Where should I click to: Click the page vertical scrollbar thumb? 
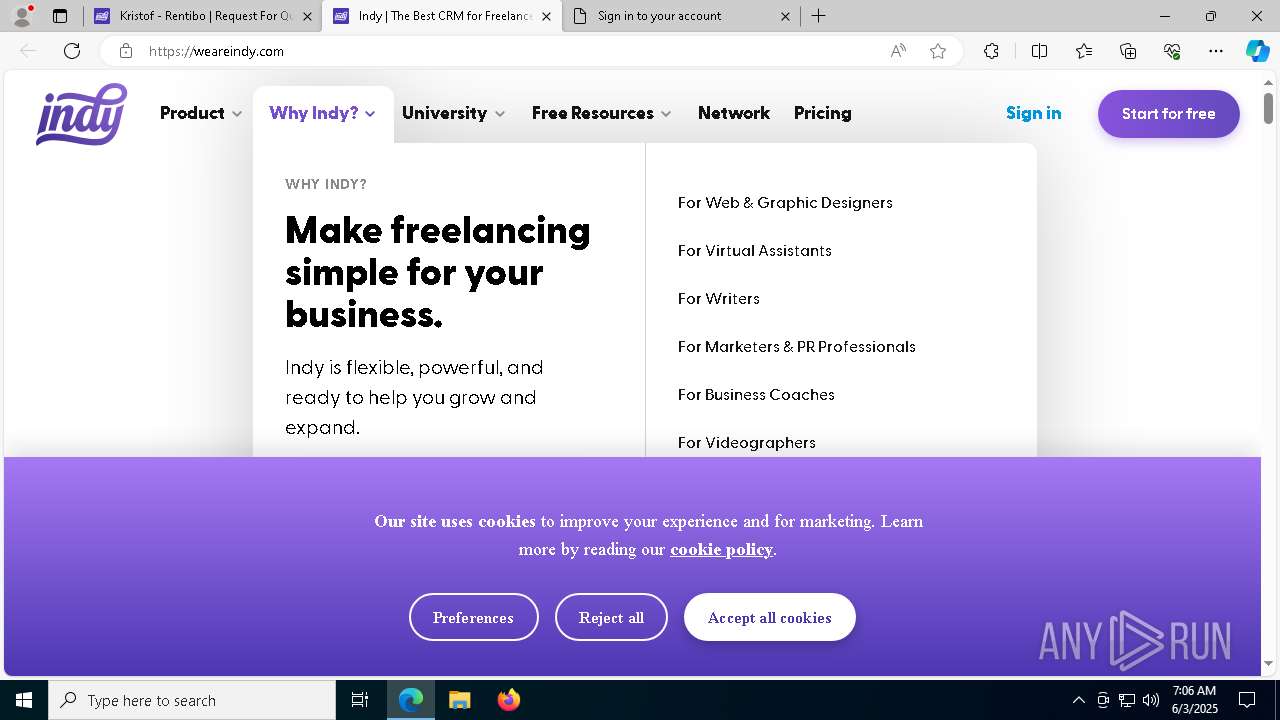(1268, 107)
